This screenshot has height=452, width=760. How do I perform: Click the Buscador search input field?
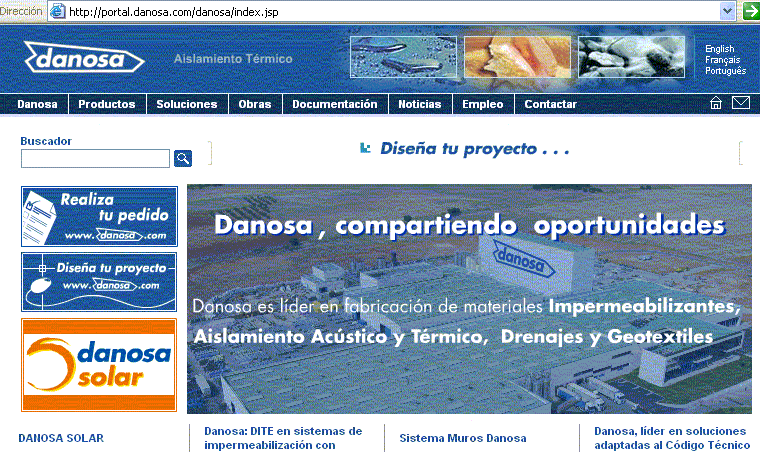(x=95, y=158)
